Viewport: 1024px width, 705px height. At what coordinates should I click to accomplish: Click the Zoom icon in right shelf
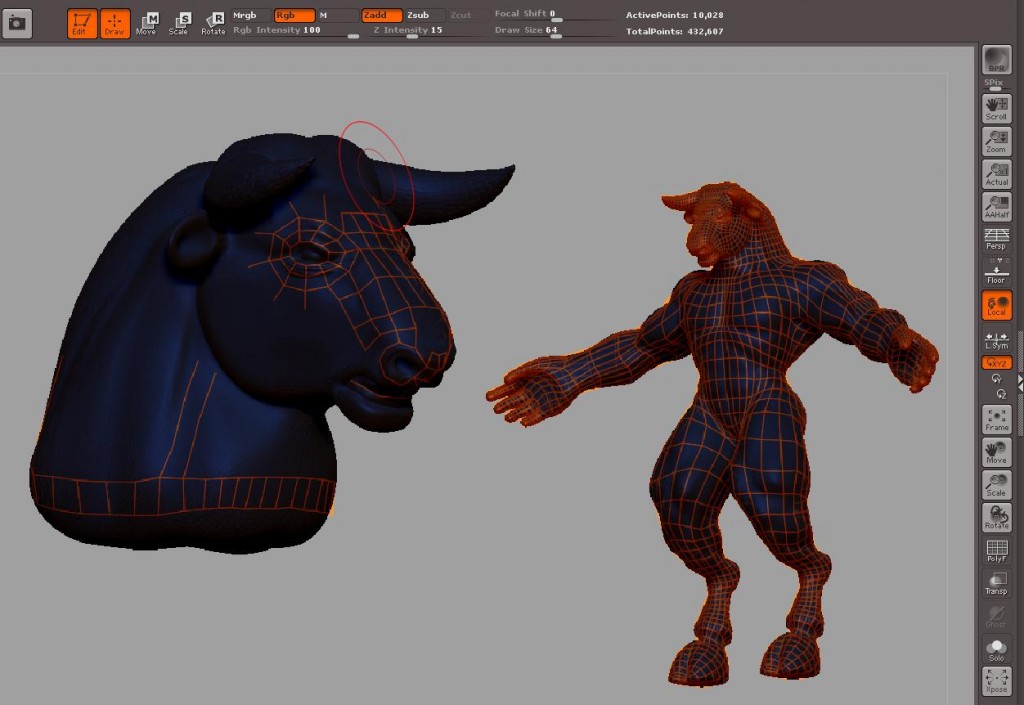[996, 142]
